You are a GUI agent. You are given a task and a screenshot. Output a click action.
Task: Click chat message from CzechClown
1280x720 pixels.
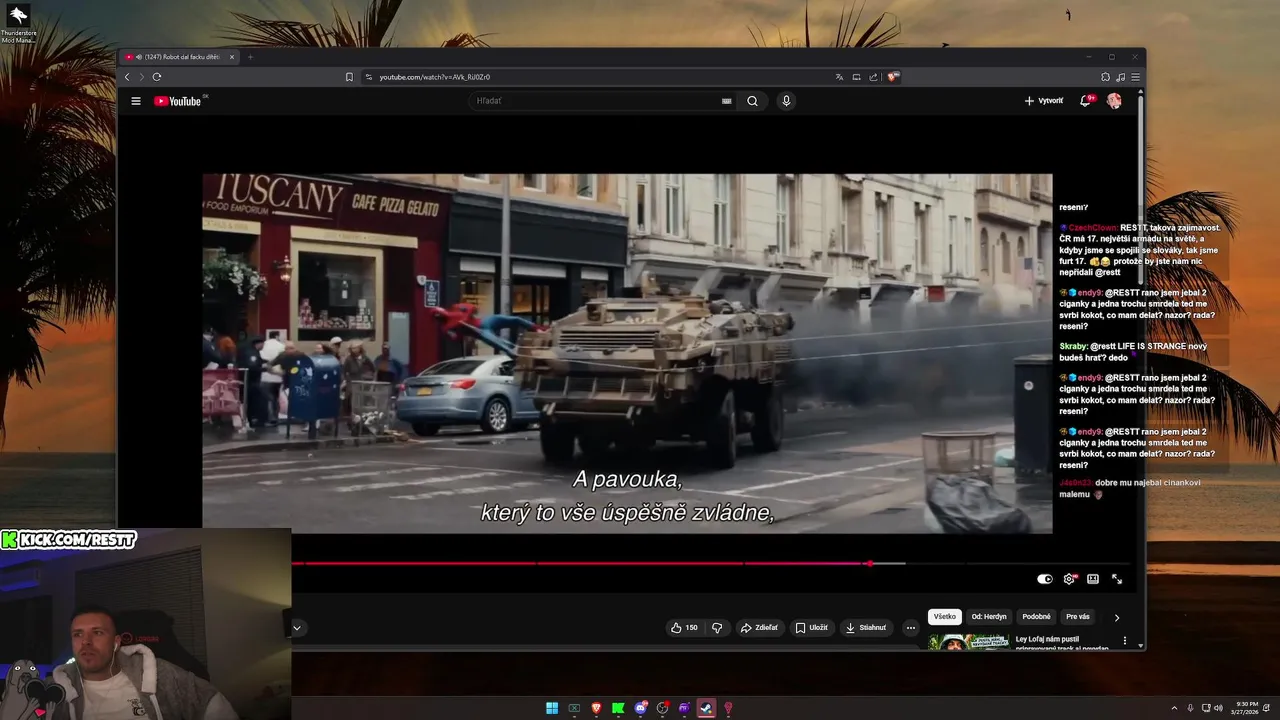click(x=1140, y=250)
